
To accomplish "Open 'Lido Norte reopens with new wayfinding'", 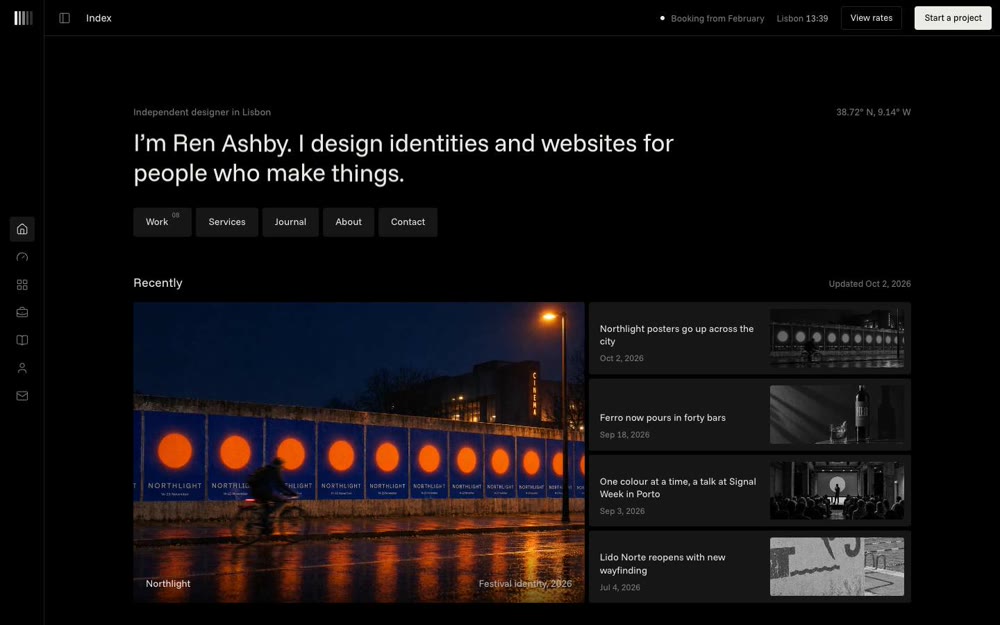I will point(663,564).
